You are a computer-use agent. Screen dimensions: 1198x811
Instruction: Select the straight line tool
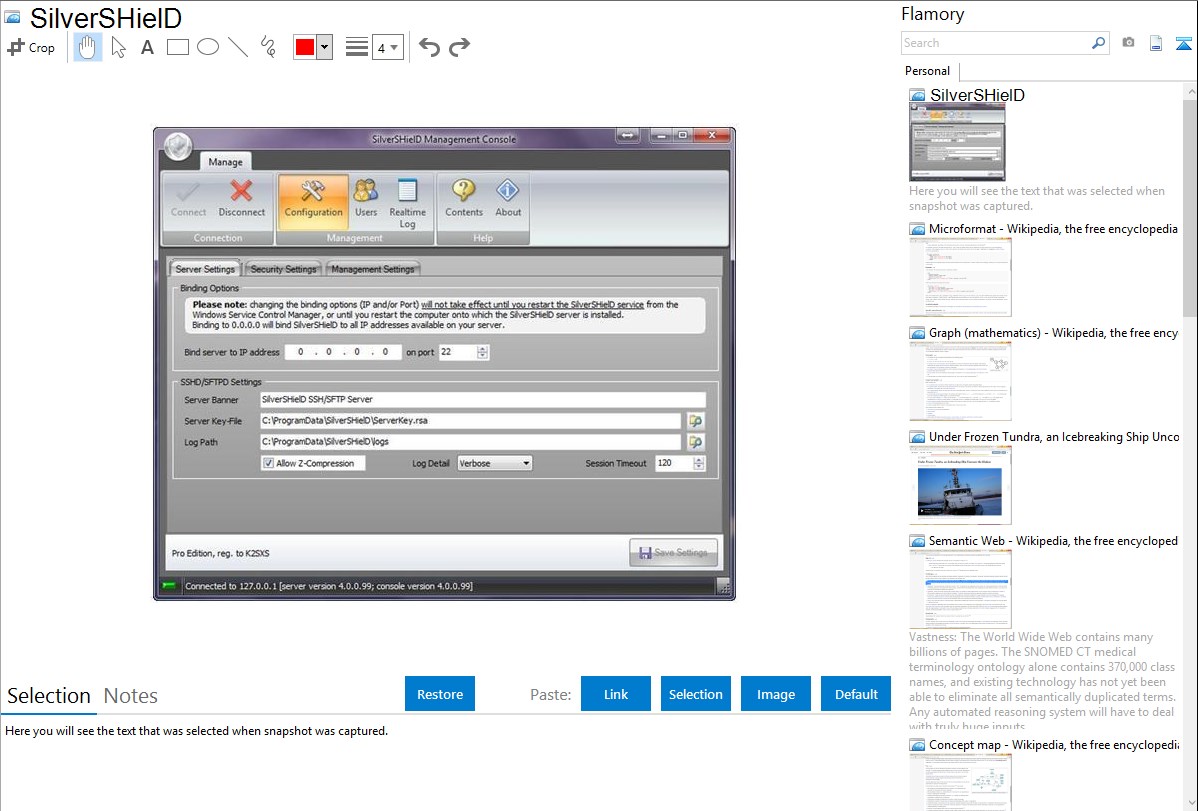click(x=238, y=47)
